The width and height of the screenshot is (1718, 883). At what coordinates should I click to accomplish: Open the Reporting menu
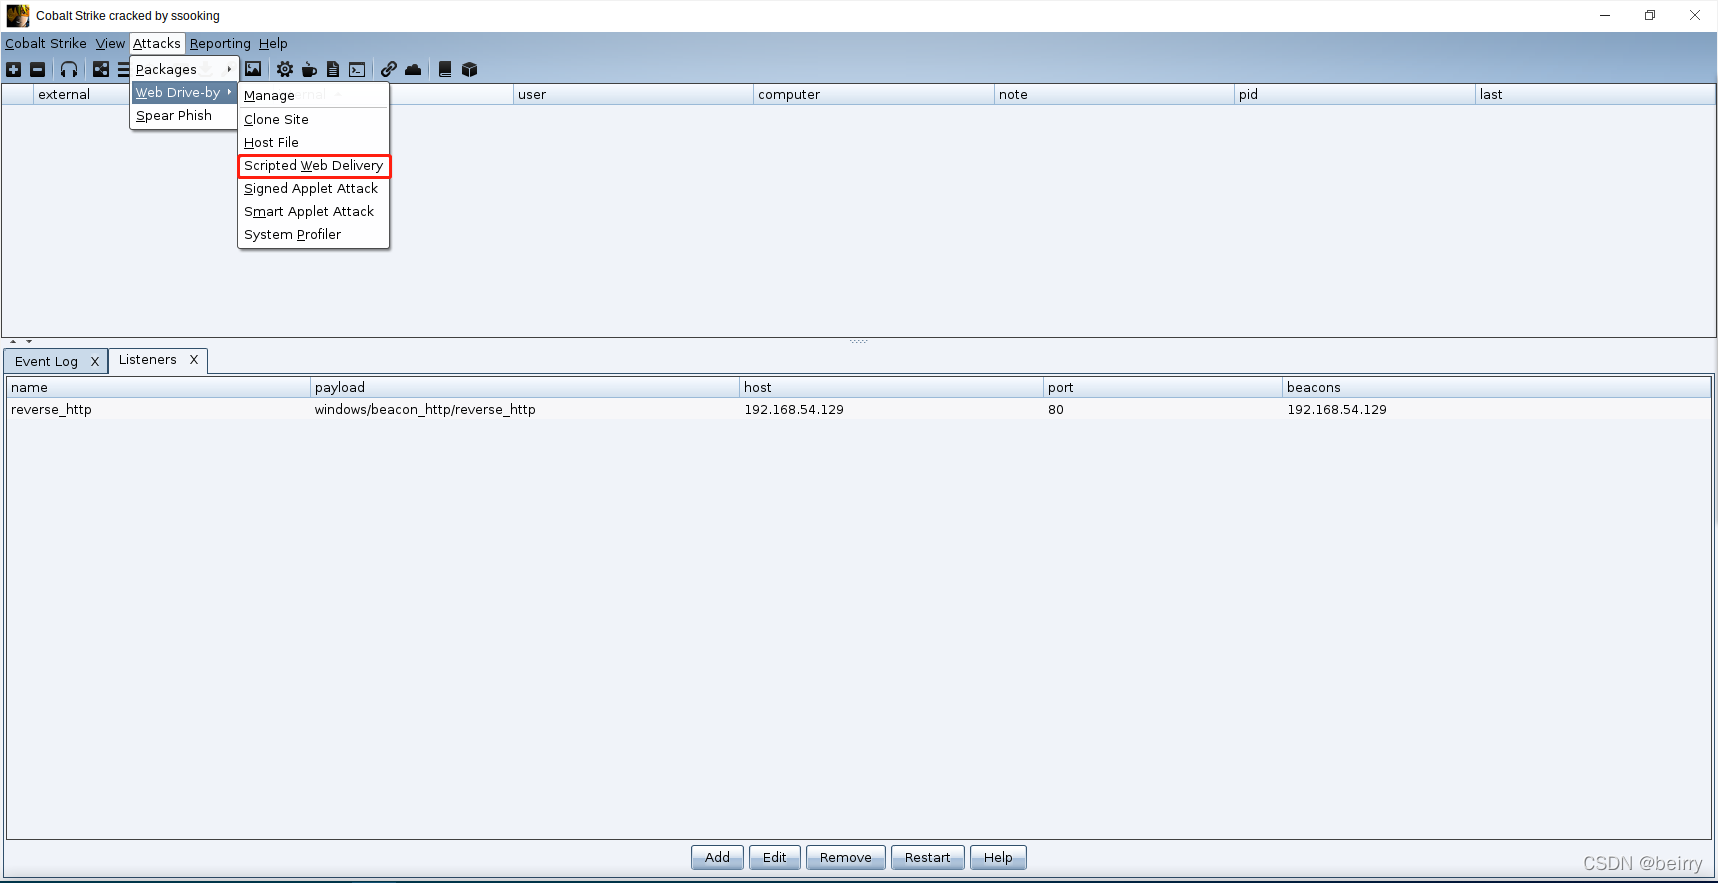[x=220, y=43]
